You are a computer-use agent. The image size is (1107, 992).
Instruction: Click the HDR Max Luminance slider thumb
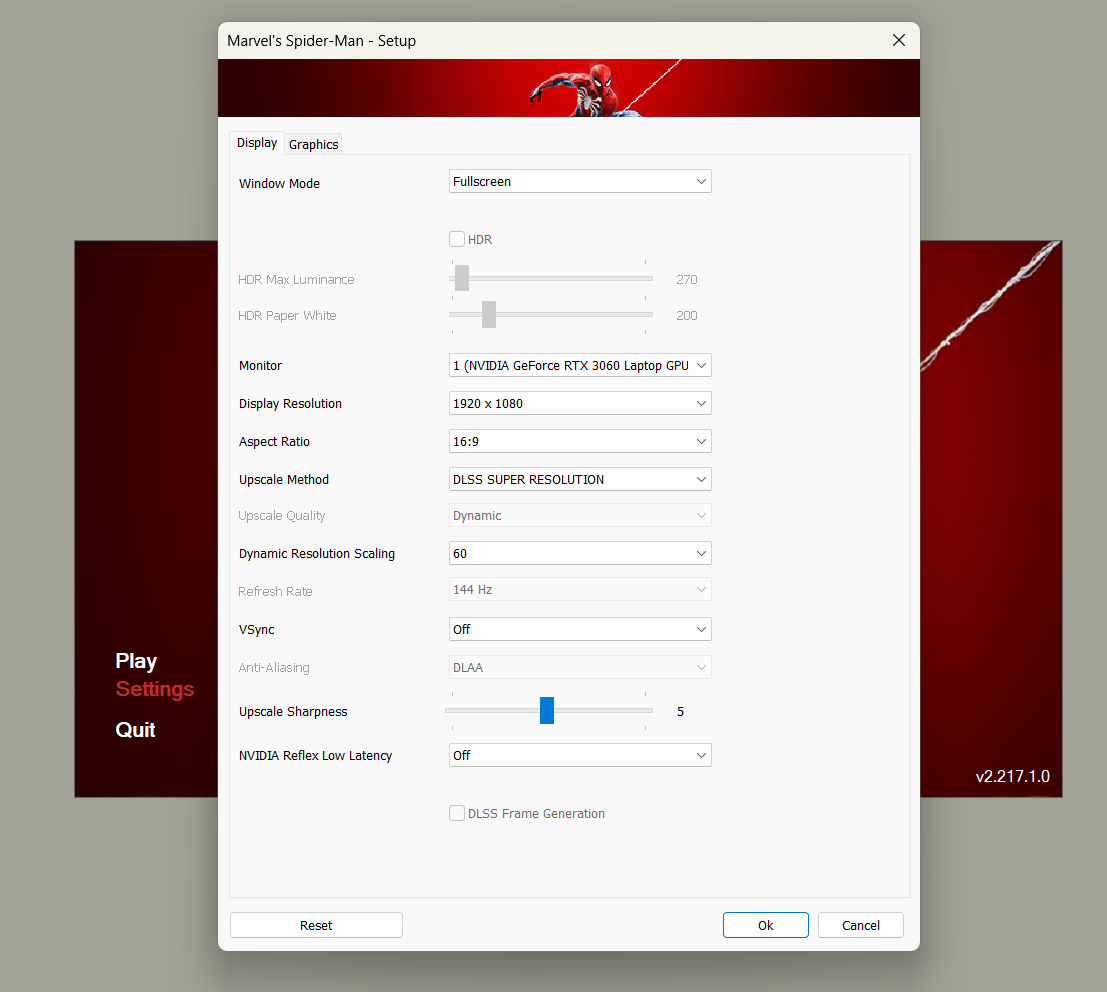pos(462,278)
